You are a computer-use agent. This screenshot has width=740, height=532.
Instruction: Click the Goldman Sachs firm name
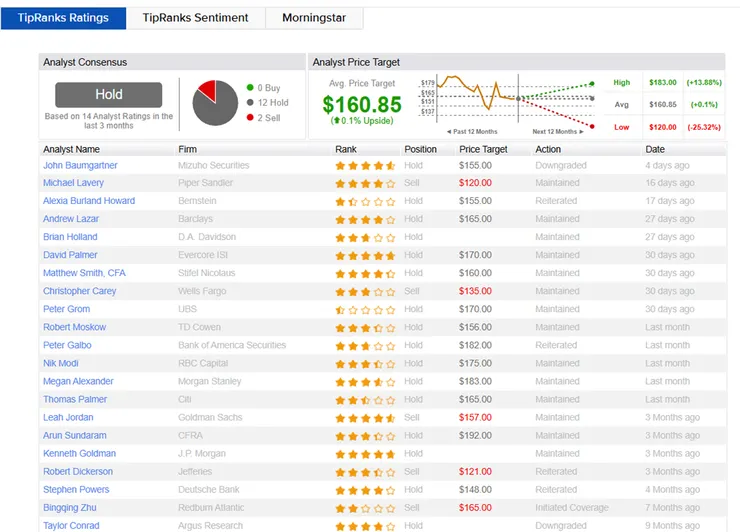(210, 417)
